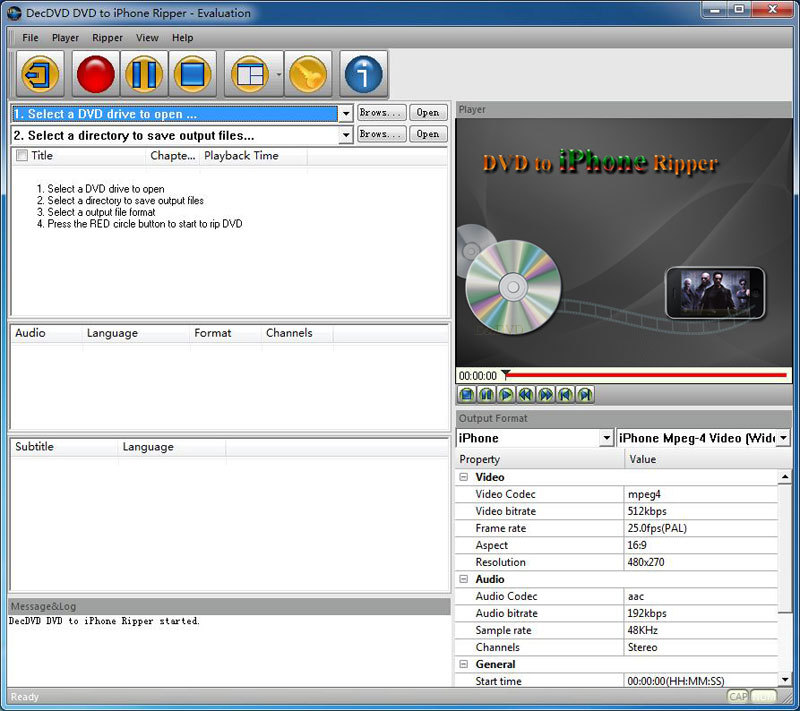Open the Player menu
The height and width of the screenshot is (711, 800).
point(65,38)
